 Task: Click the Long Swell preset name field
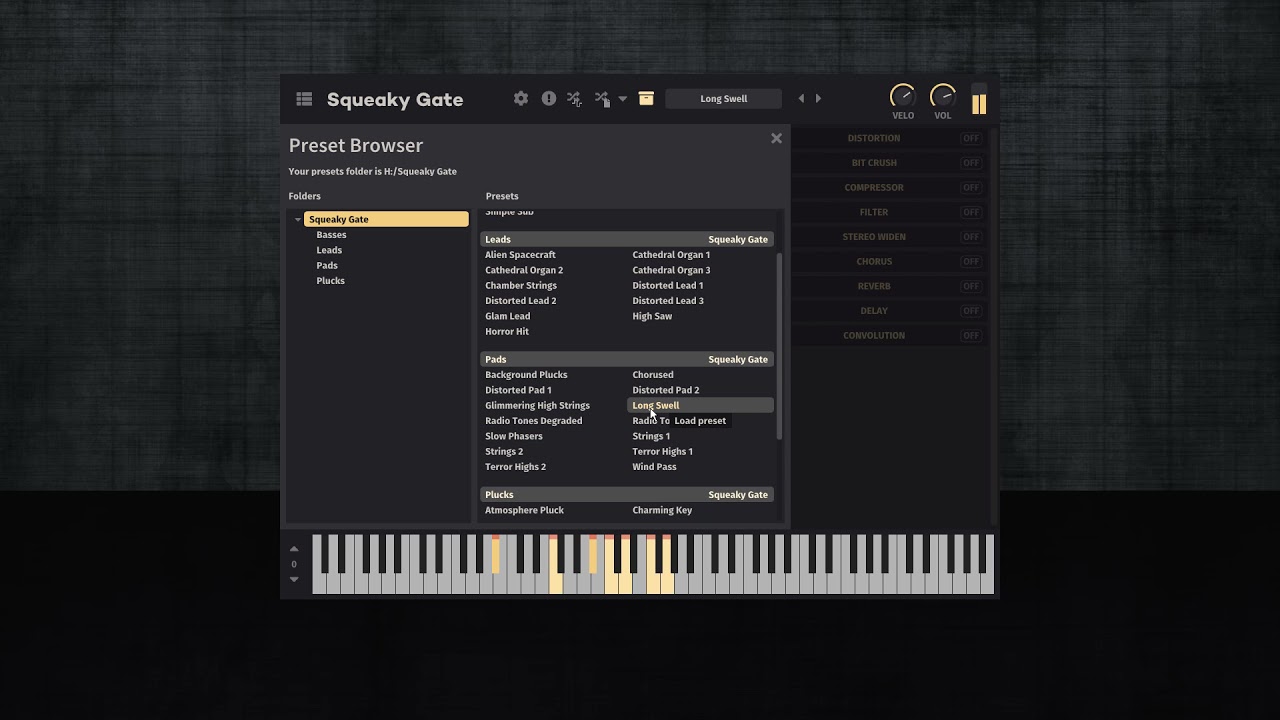tap(724, 98)
